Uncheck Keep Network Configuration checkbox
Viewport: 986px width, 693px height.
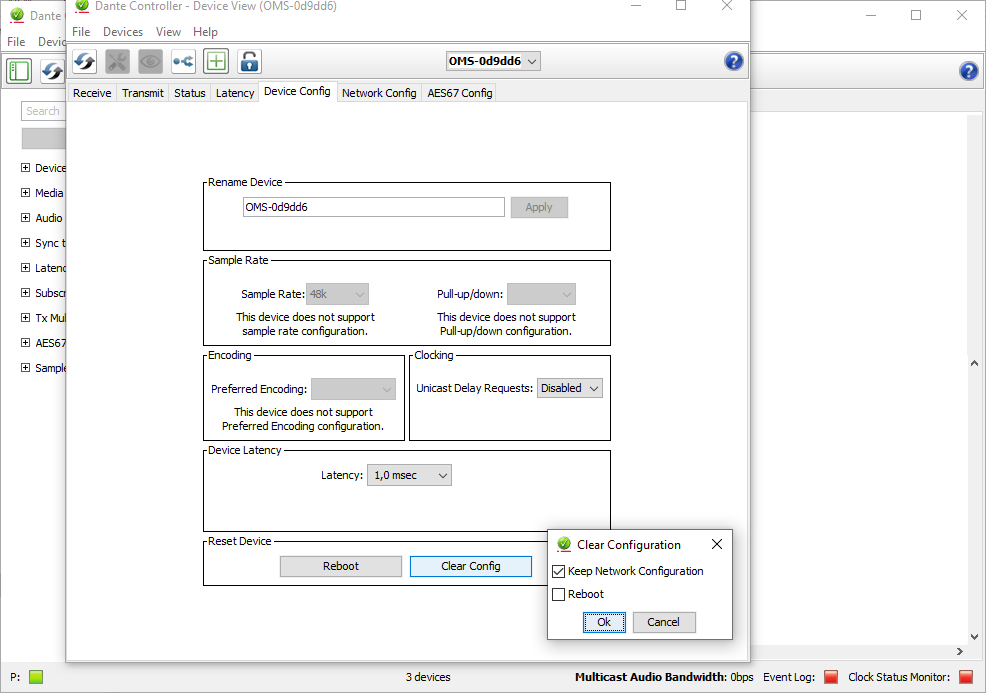(x=559, y=572)
